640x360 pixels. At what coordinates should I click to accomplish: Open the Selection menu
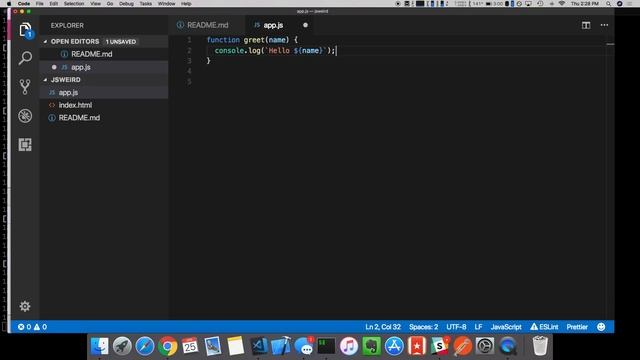[x=74, y=4]
